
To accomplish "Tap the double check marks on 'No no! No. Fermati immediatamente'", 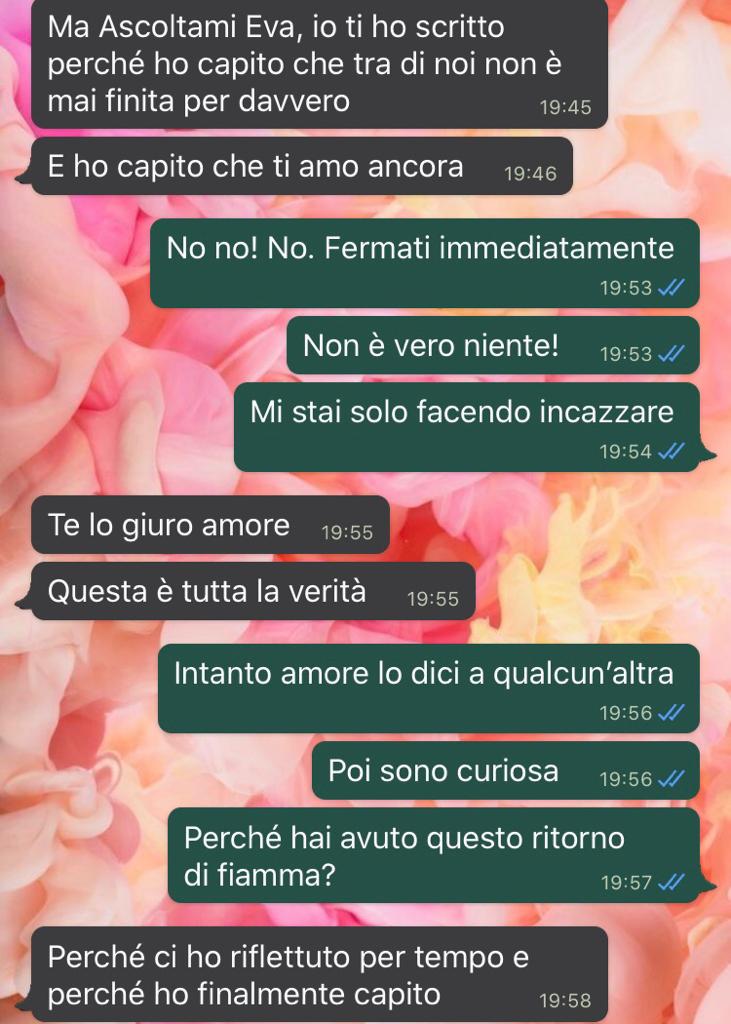I will [x=671, y=287].
